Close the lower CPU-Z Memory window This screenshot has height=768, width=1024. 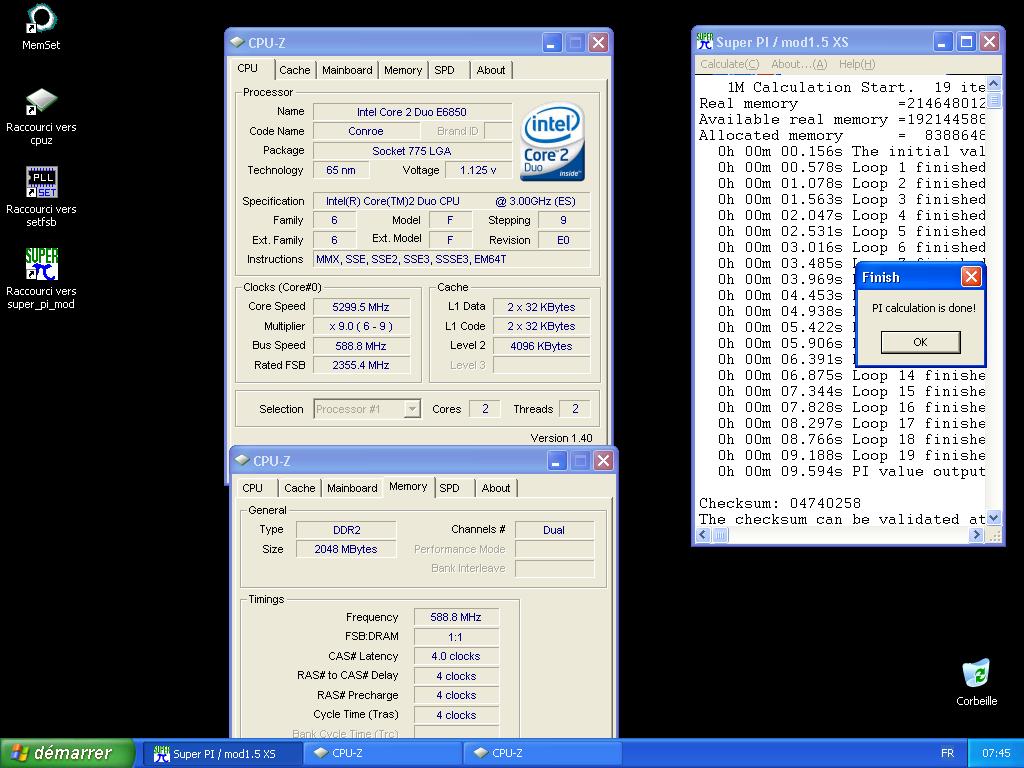click(x=603, y=461)
